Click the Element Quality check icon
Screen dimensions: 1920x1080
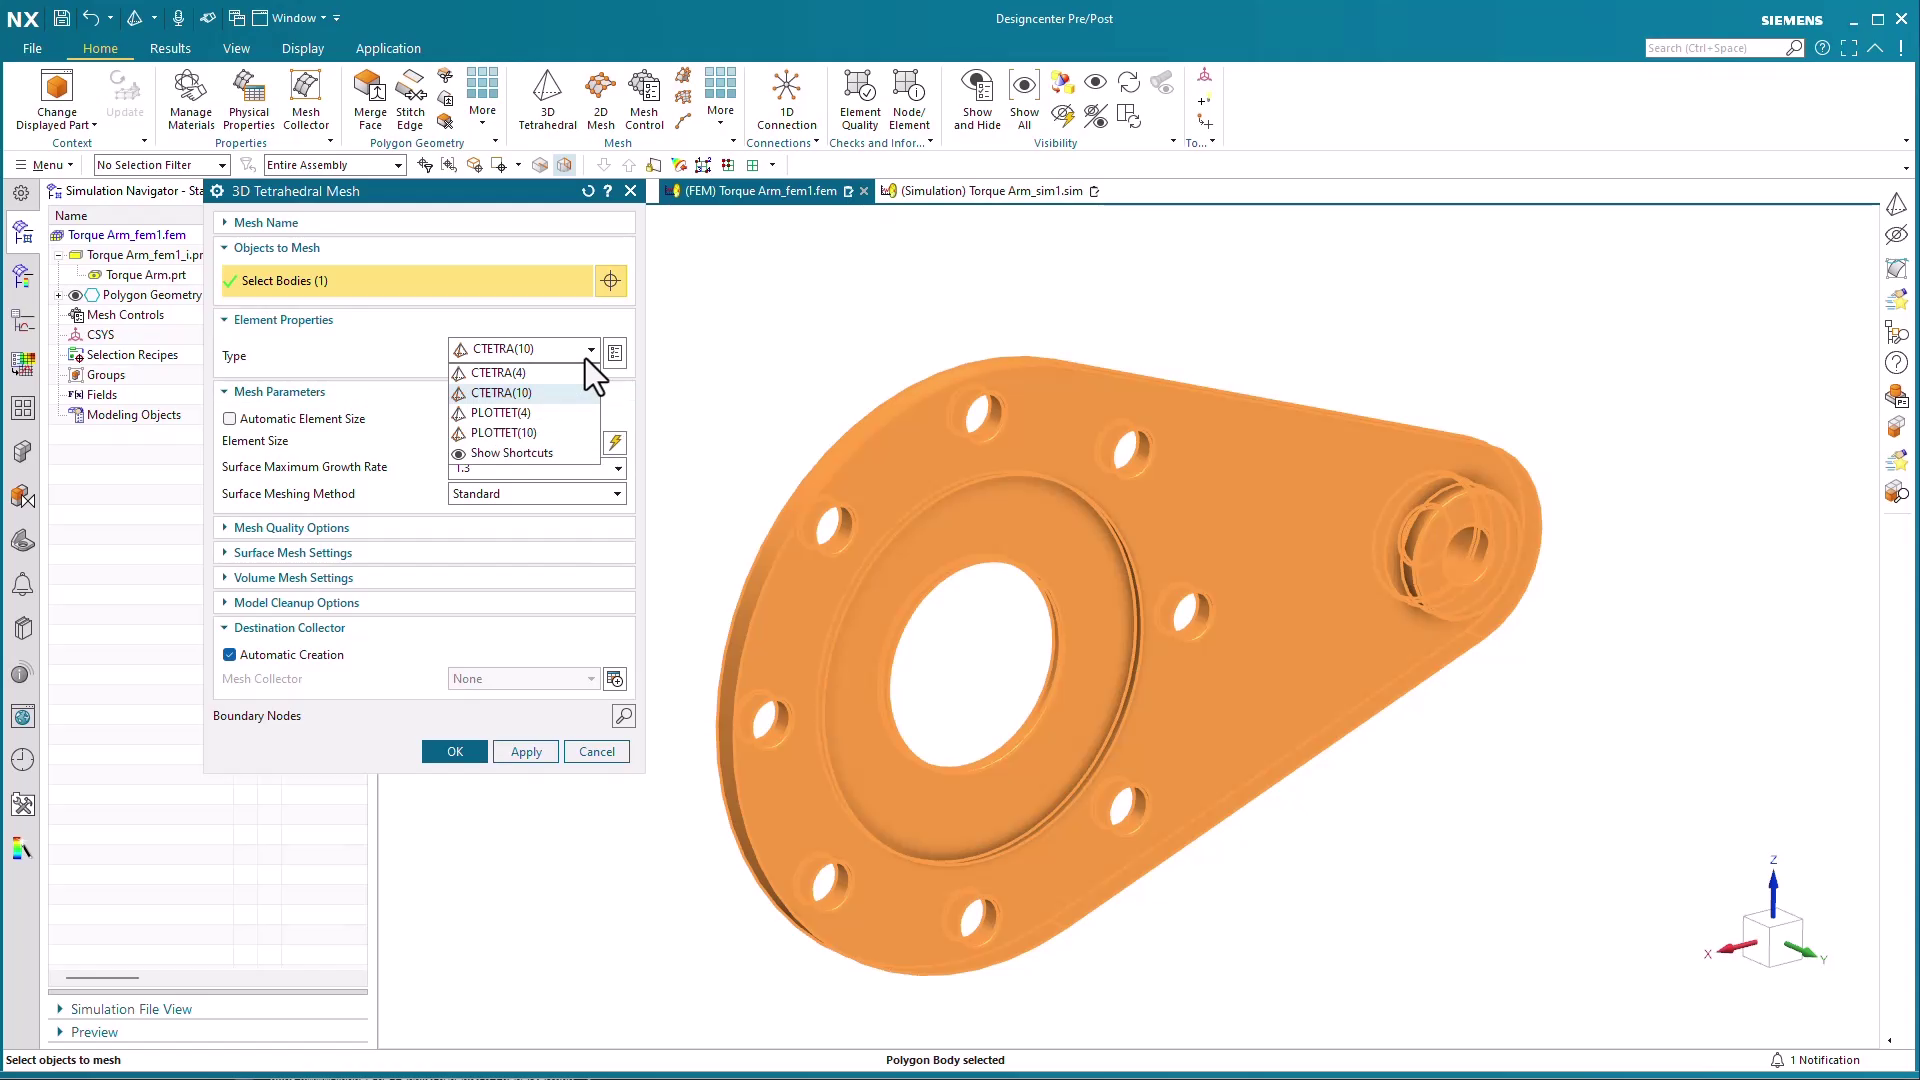859,99
